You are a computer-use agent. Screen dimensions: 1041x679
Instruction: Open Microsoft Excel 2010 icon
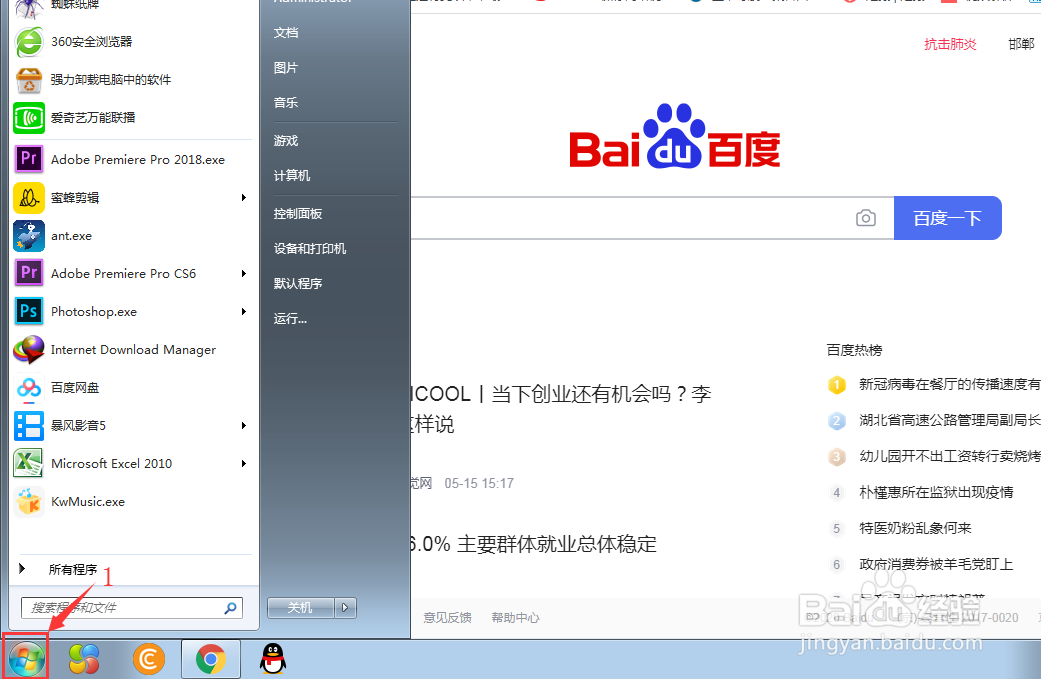29,463
